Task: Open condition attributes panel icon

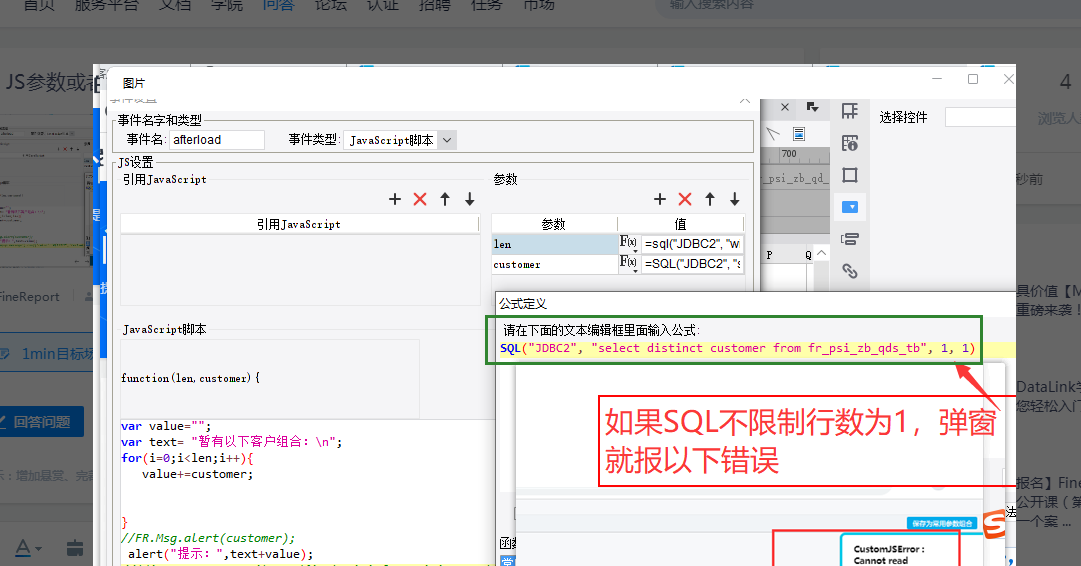Action: pos(850,239)
